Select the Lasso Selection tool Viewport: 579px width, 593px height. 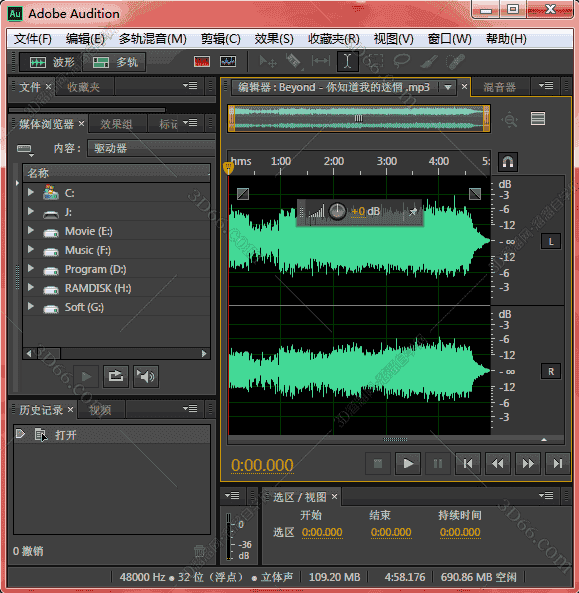402,61
